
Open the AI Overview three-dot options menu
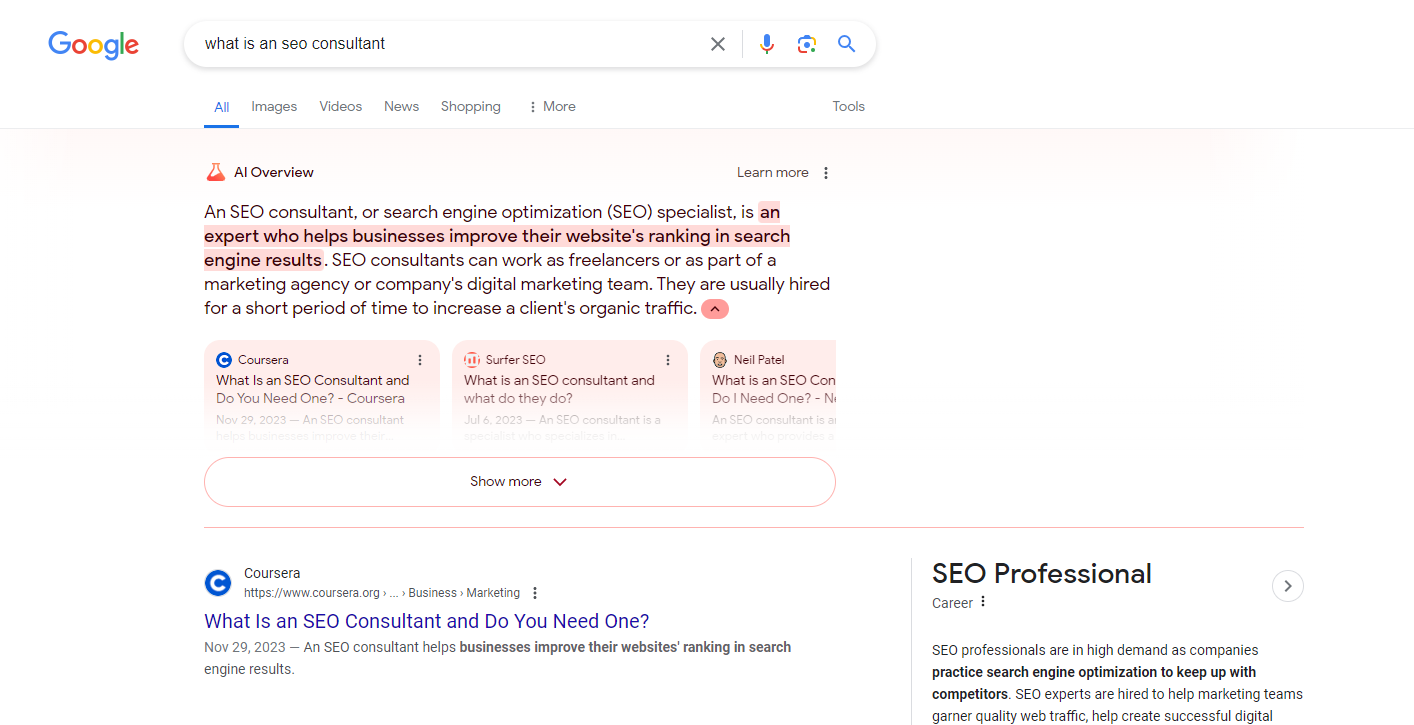tap(826, 173)
